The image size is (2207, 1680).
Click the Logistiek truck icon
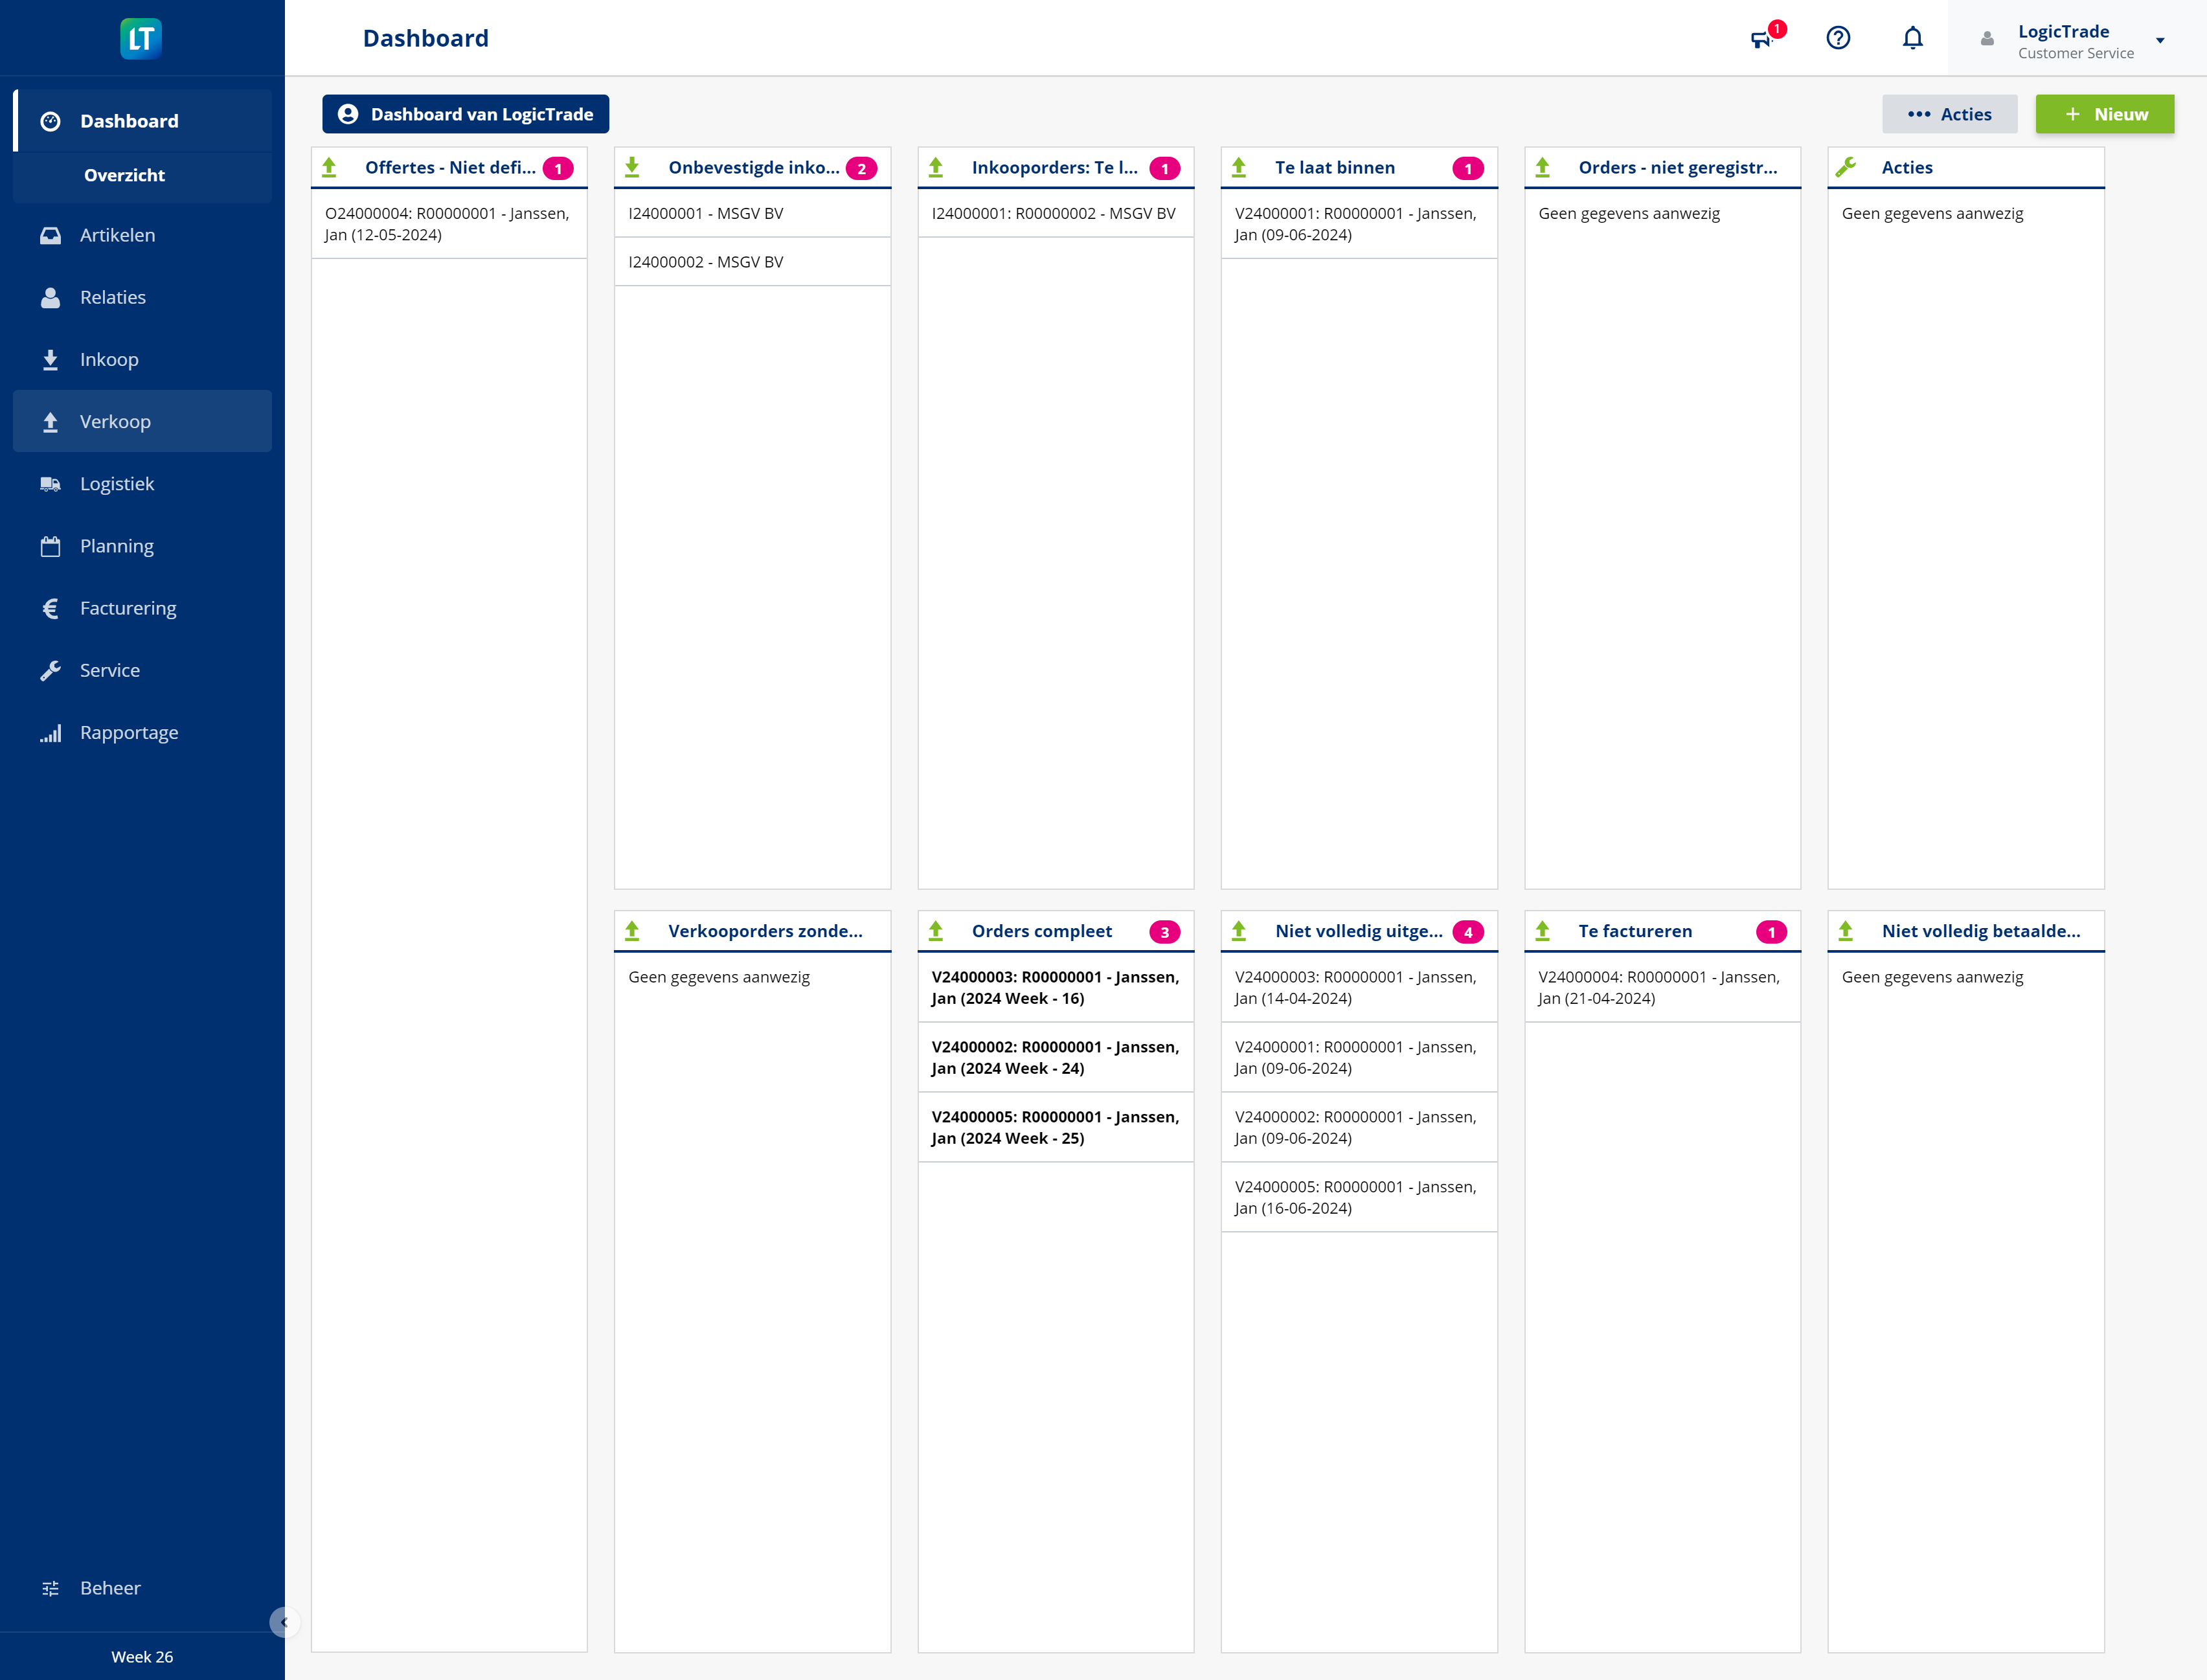pyautogui.click(x=50, y=484)
